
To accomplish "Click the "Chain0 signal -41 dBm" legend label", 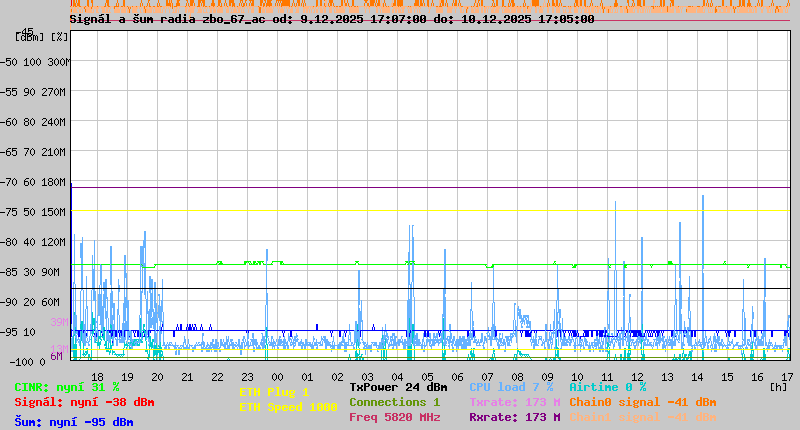I will 643,402.
